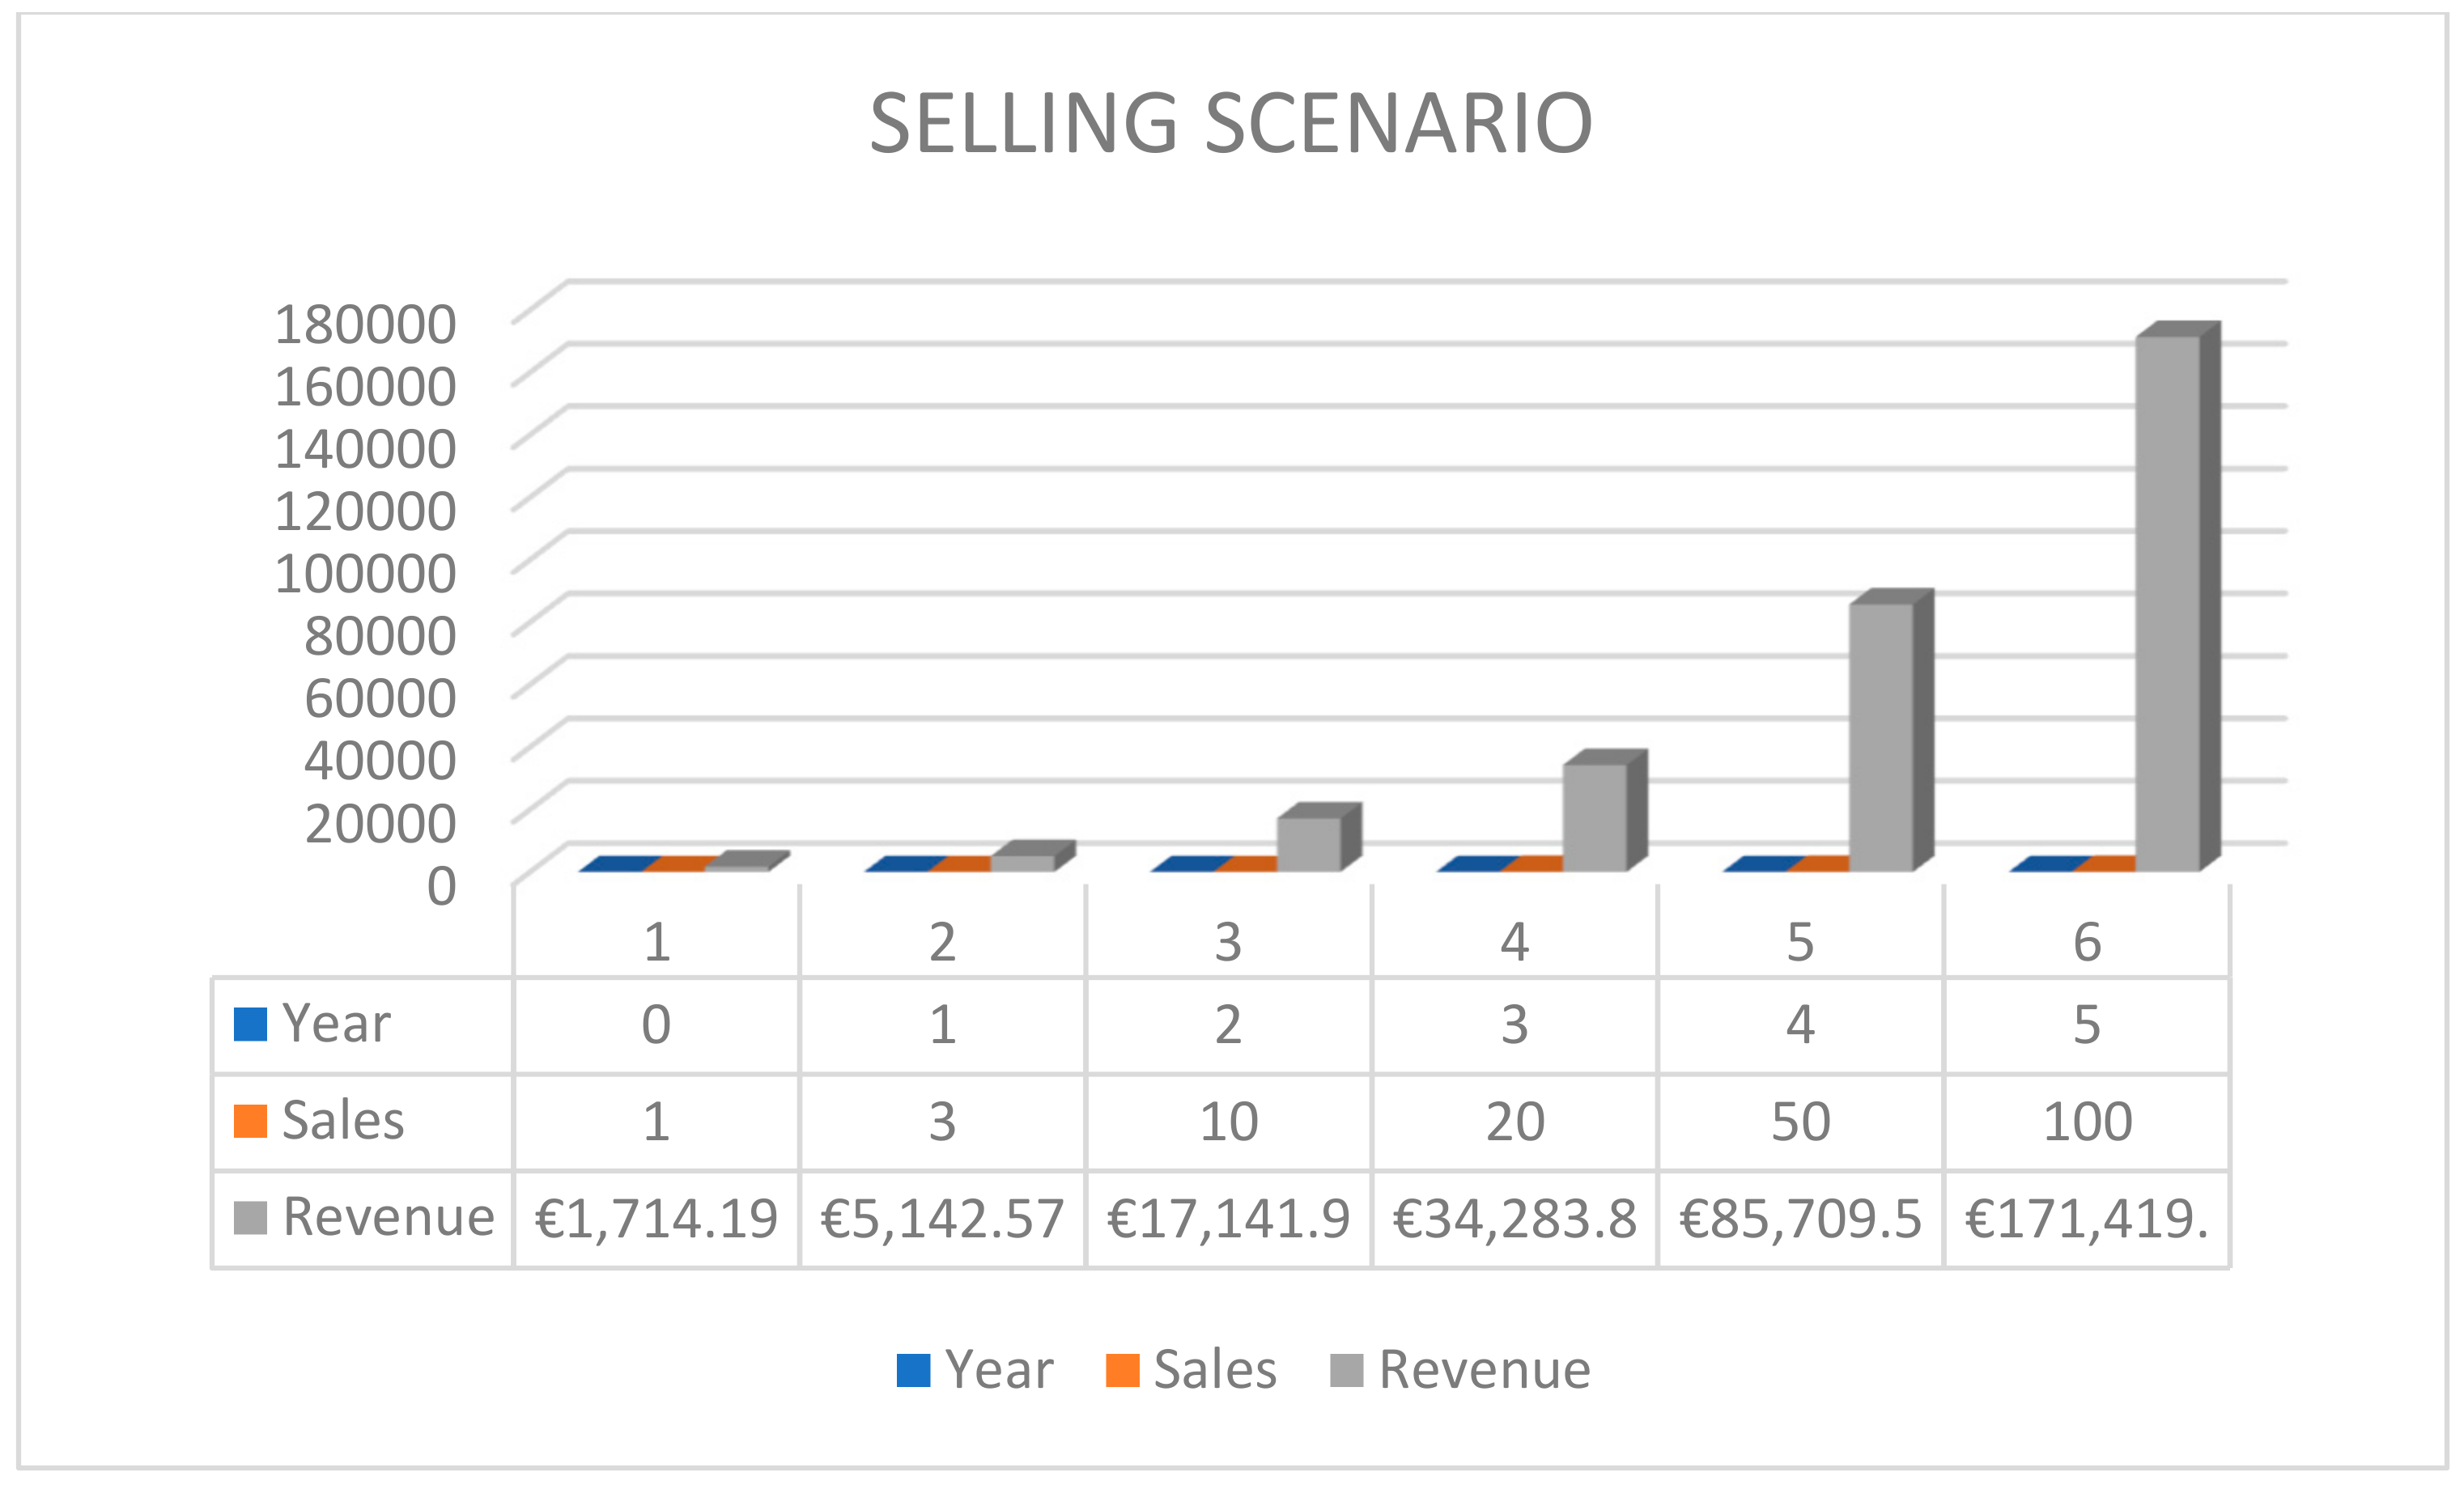
Task: Click the Sales label in bottom legend
Action: 1215,1370
